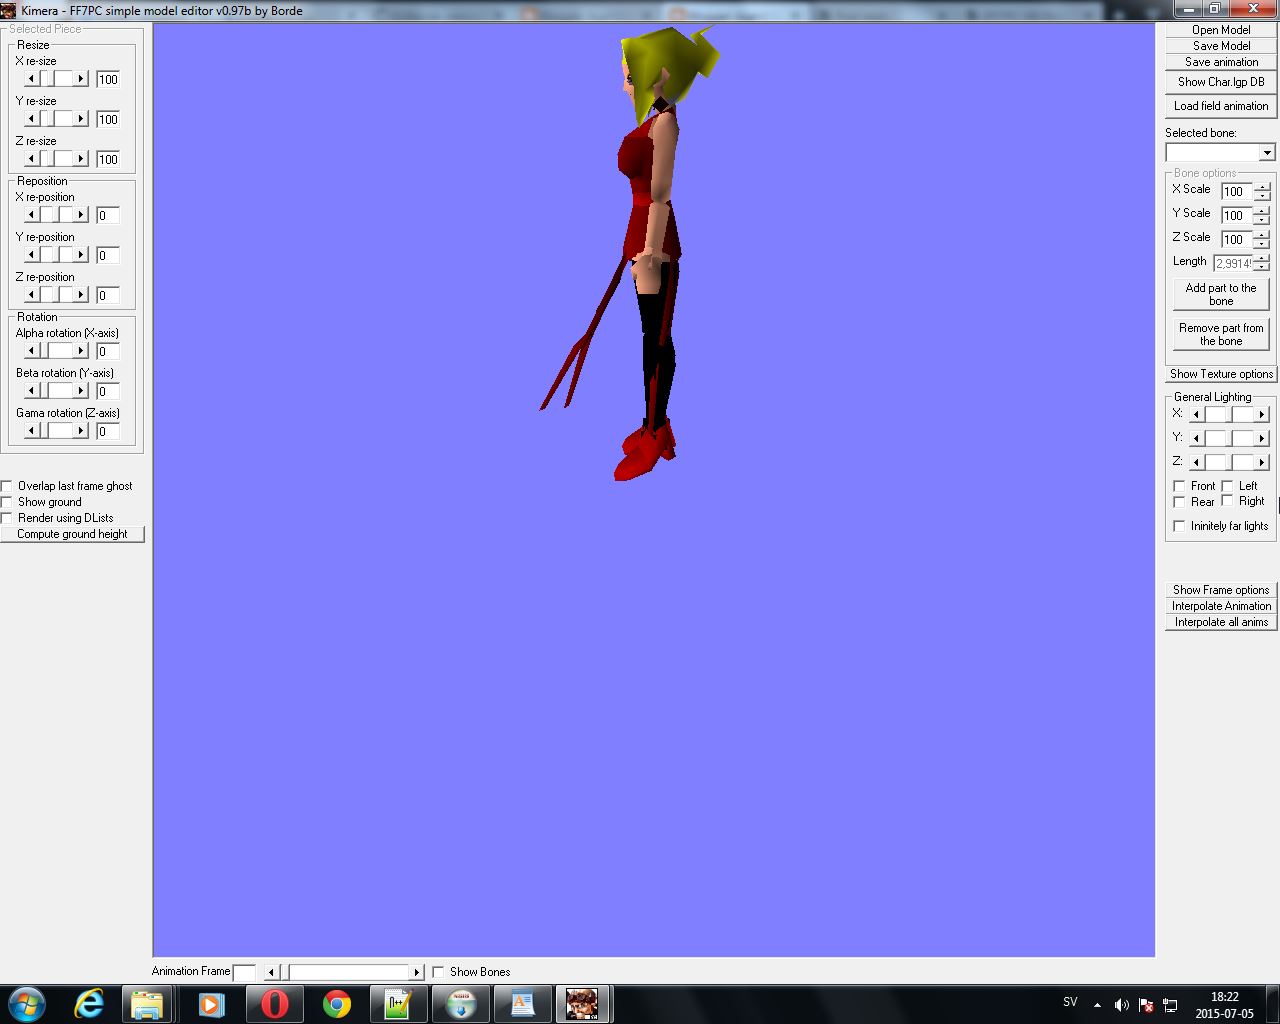The width and height of the screenshot is (1280, 1024).
Task: Decrease Y Scale with down spinner
Action: (1262, 219)
